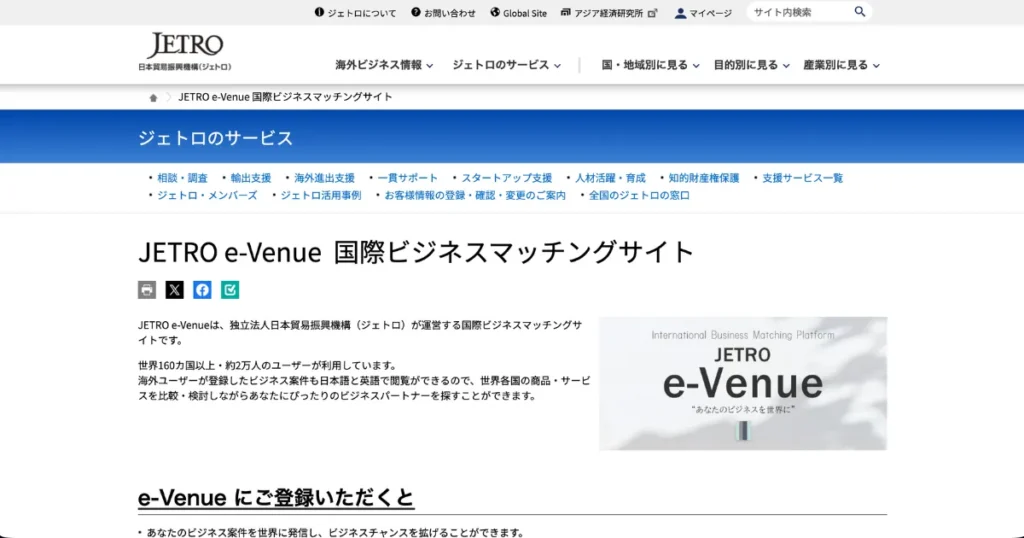Share the page on X
The width and height of the screenshot is (1024, 538).
[174, 290]
